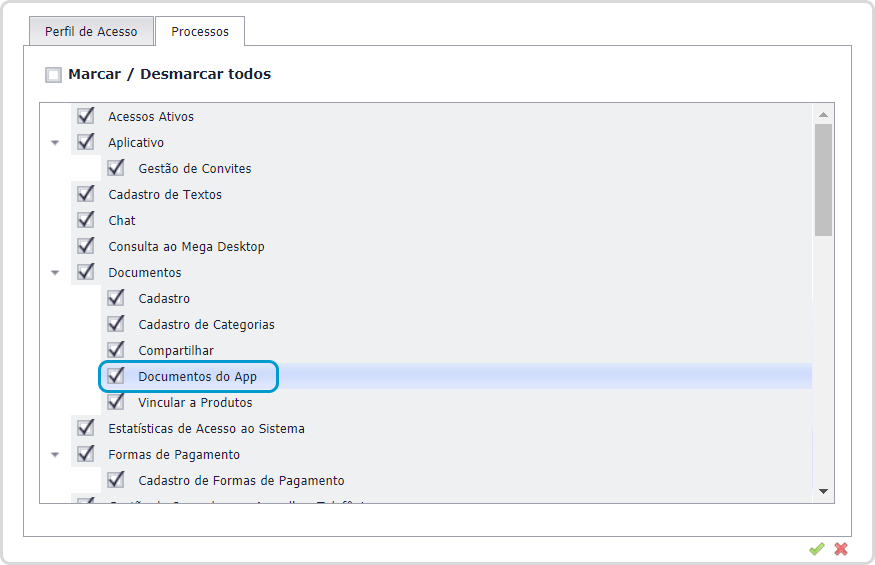Image resolution: width=875 pixels, height=565 pixels.
Task: Switch to the Perfil de Acesso tab
Action: [90, 31]
